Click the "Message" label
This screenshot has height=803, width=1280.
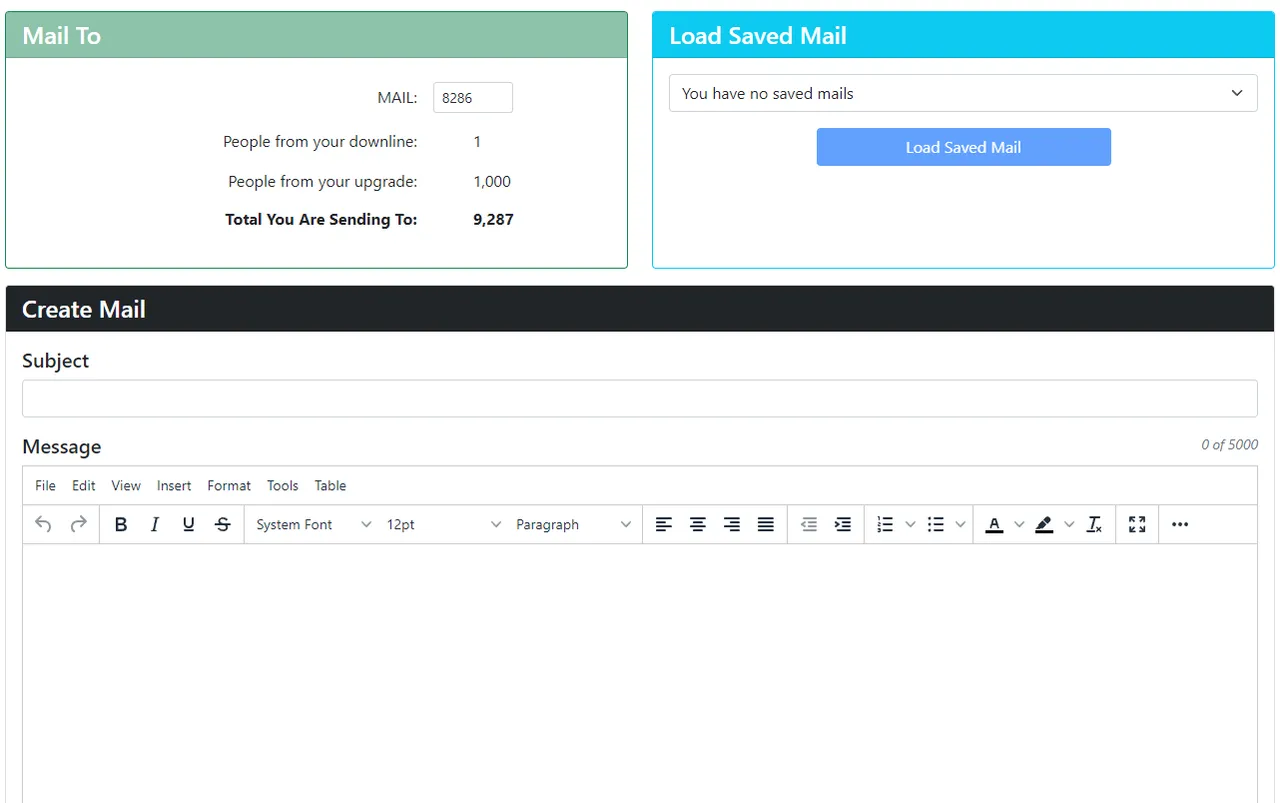[x=62, y=446]
